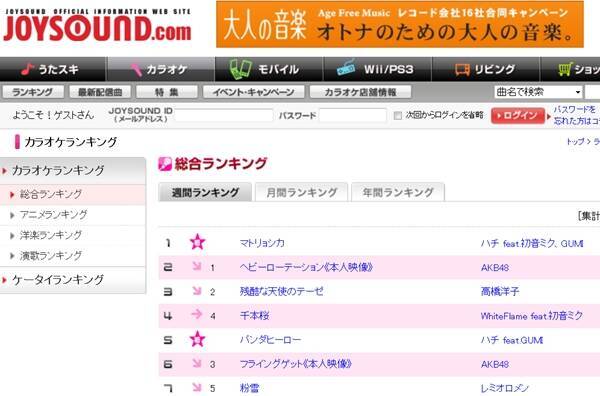Click the JOYSOUND ID email input field
600x396 pixels.
pyautogui.click(x=224, y=116)
